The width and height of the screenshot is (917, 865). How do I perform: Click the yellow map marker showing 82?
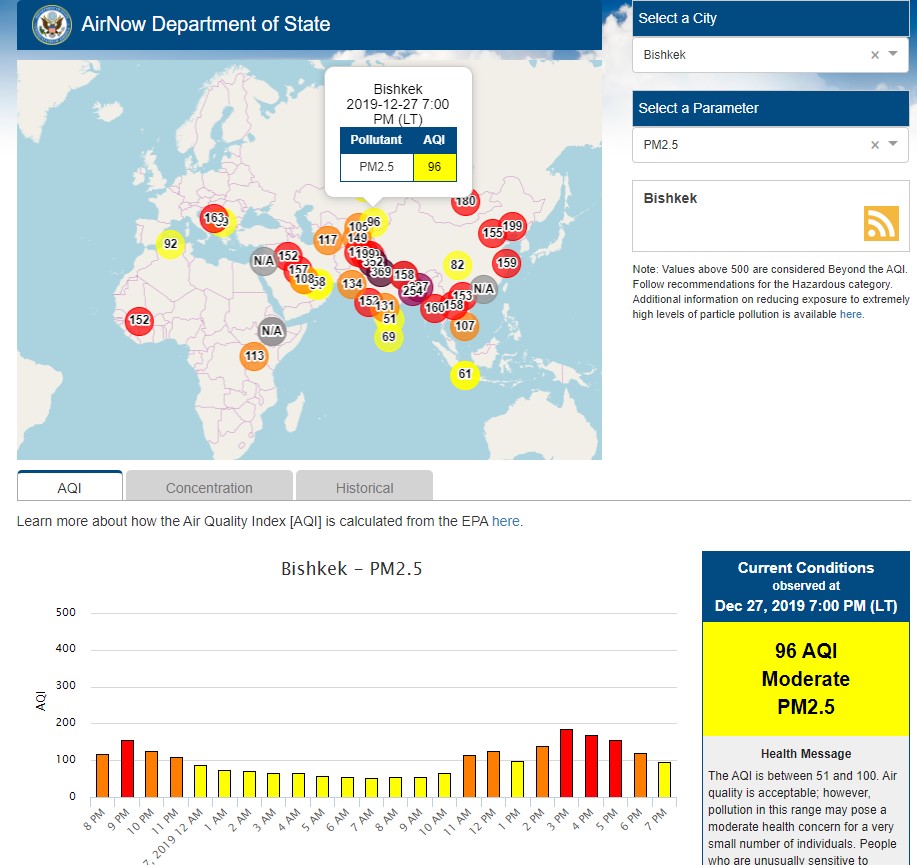pos(457,265)
